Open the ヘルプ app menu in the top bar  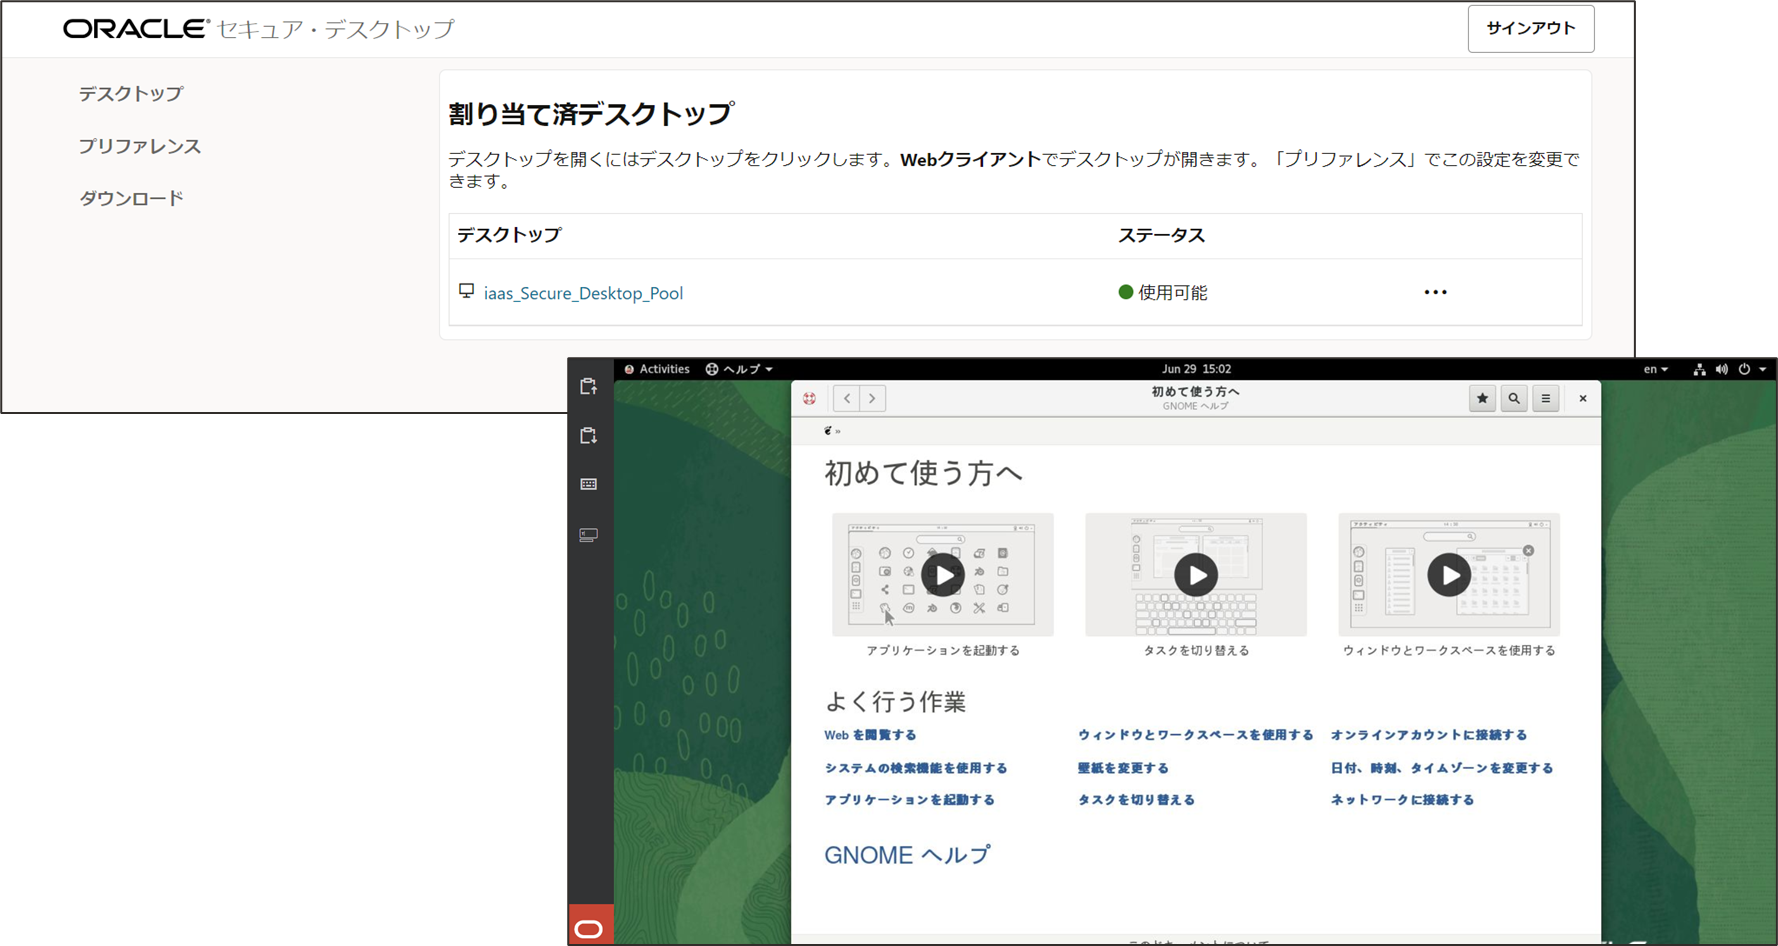[x=739, y=369]
